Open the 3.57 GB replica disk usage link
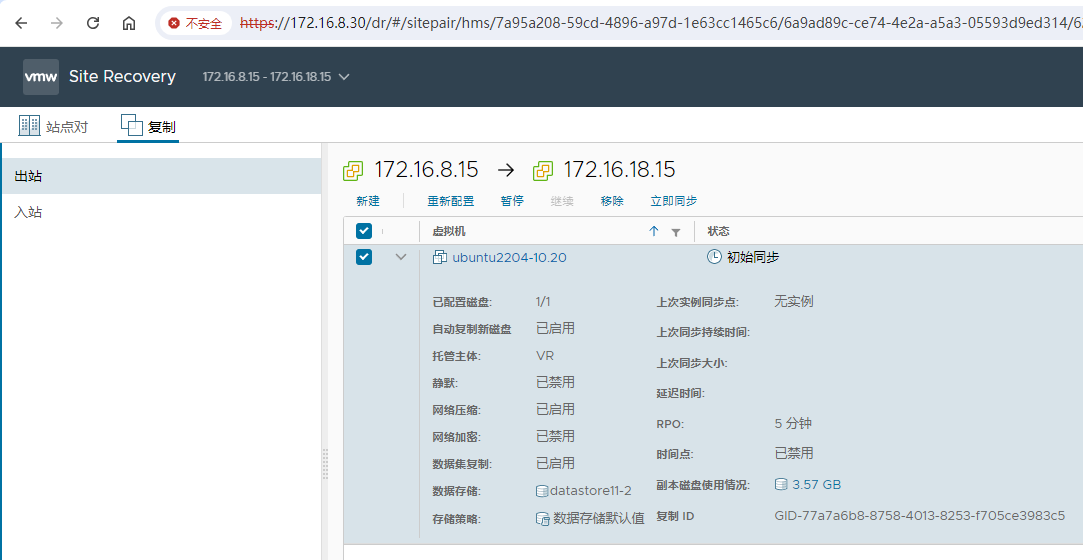Screen dimensions: 1083x560 [816, 485]
